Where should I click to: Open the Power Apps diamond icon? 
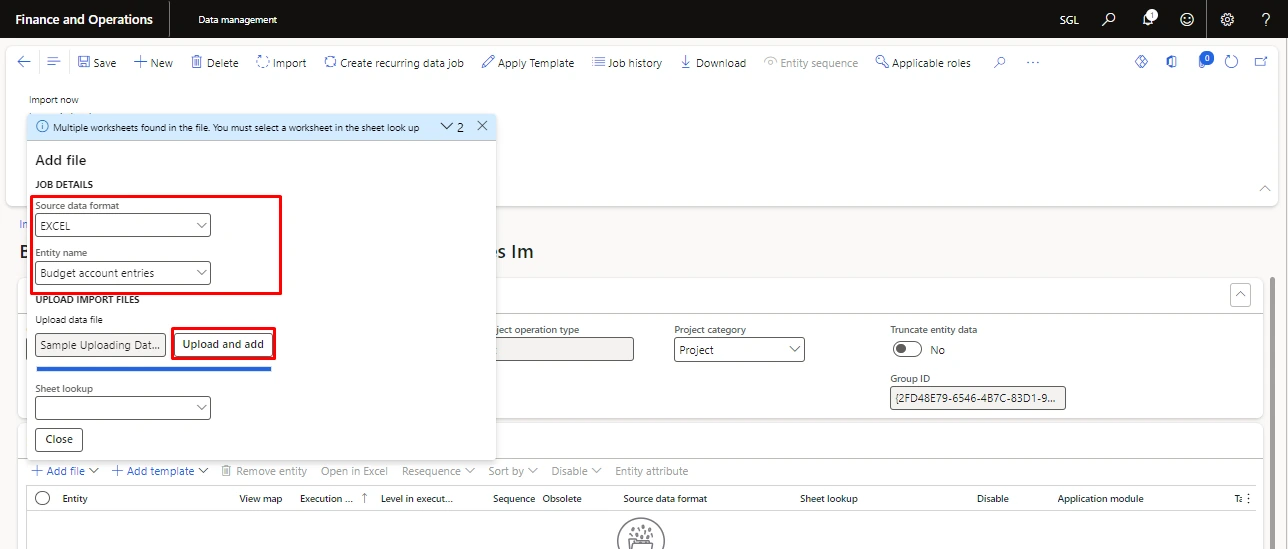coord(1141,62)
